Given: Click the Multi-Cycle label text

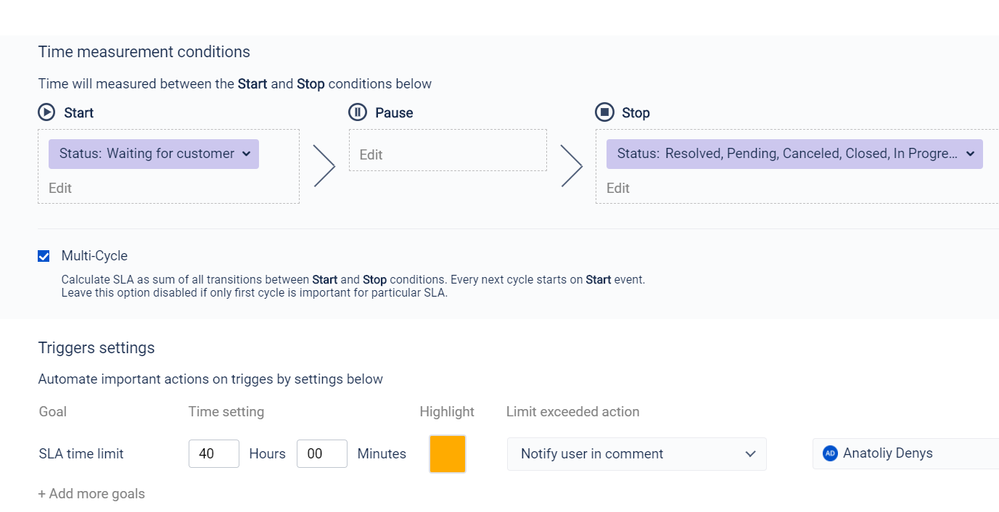Looking at the screenshot, I should pyautogui.click(x=94, y=256).
